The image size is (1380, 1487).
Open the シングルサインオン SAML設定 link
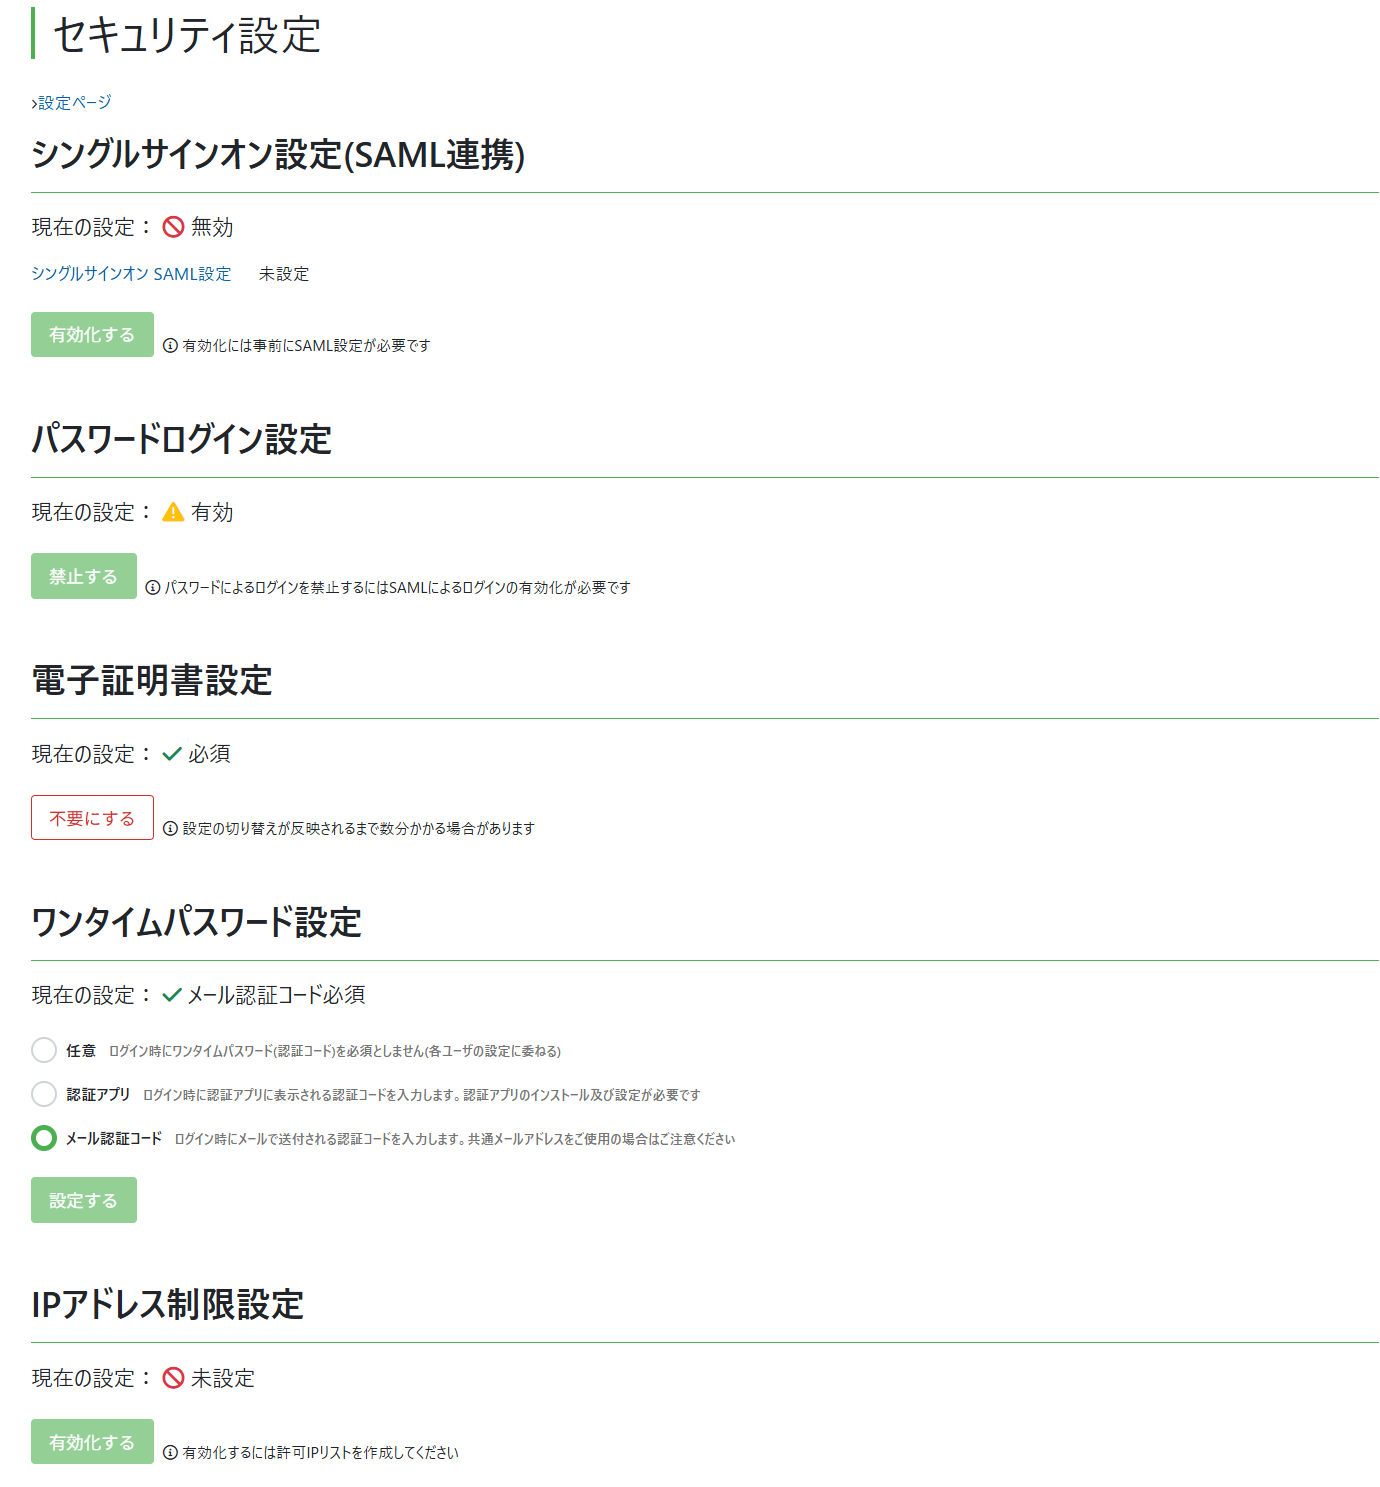(x=131, y=274)
